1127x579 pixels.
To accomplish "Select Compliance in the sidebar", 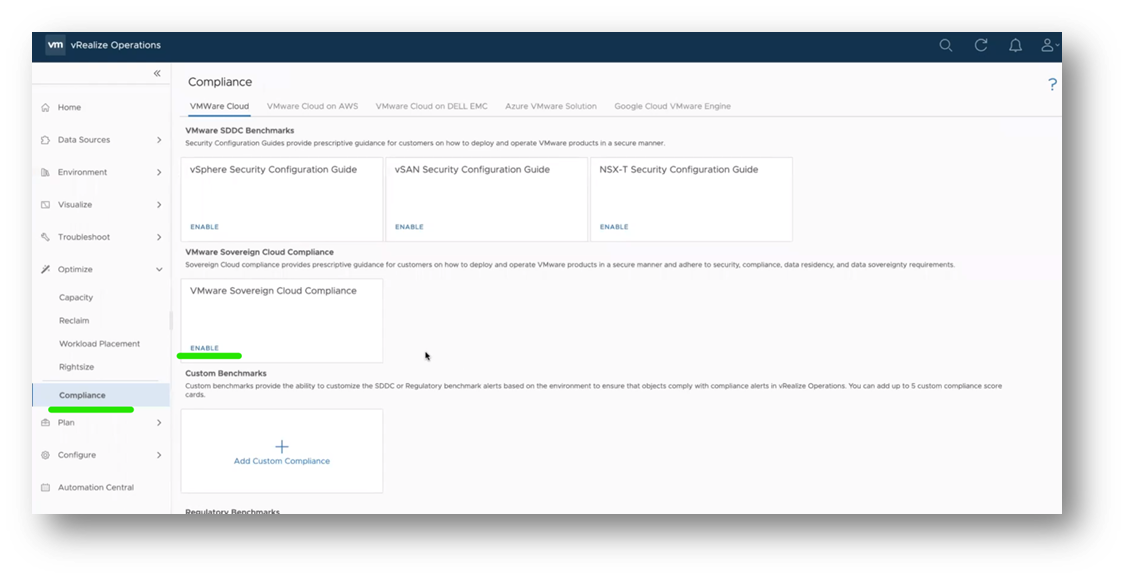I will (x=101, y=395).
